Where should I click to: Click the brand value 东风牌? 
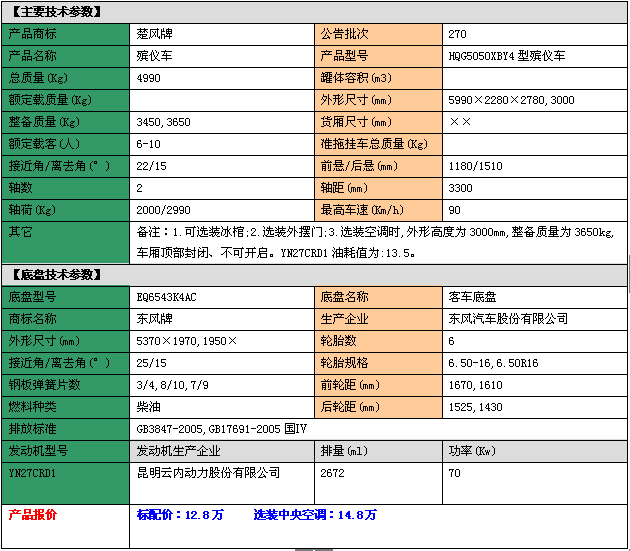pyautogui.click(x=154, y=319)
